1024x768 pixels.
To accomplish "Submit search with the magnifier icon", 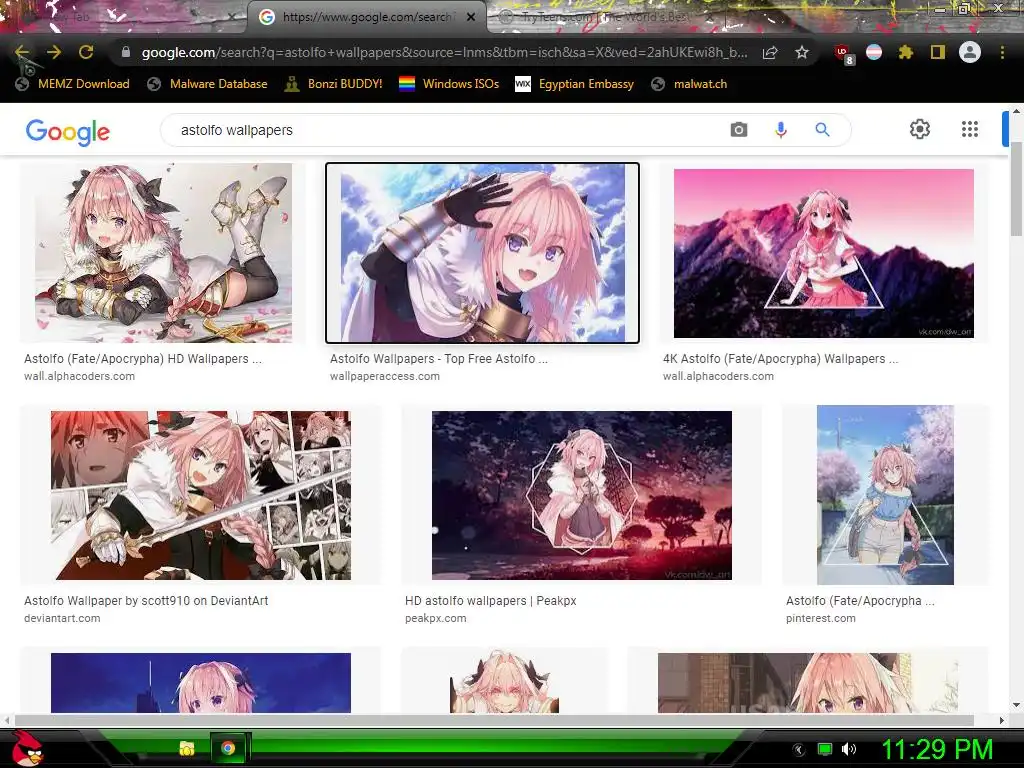I will [x=822, y=129].
